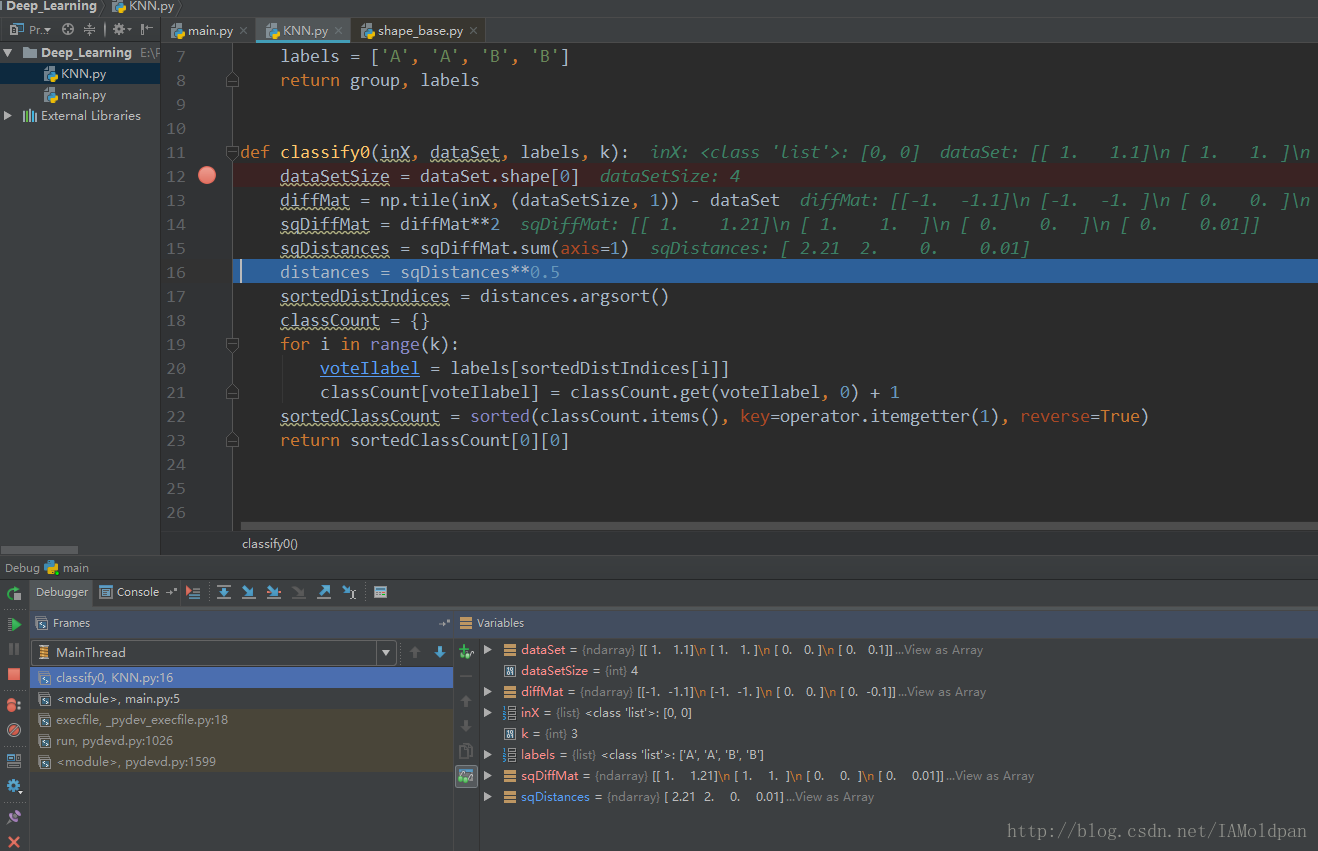Collapse the for loop fold marker on line 19
Viewport: 1318px width, 851px height.
click(x=233, y=344)
